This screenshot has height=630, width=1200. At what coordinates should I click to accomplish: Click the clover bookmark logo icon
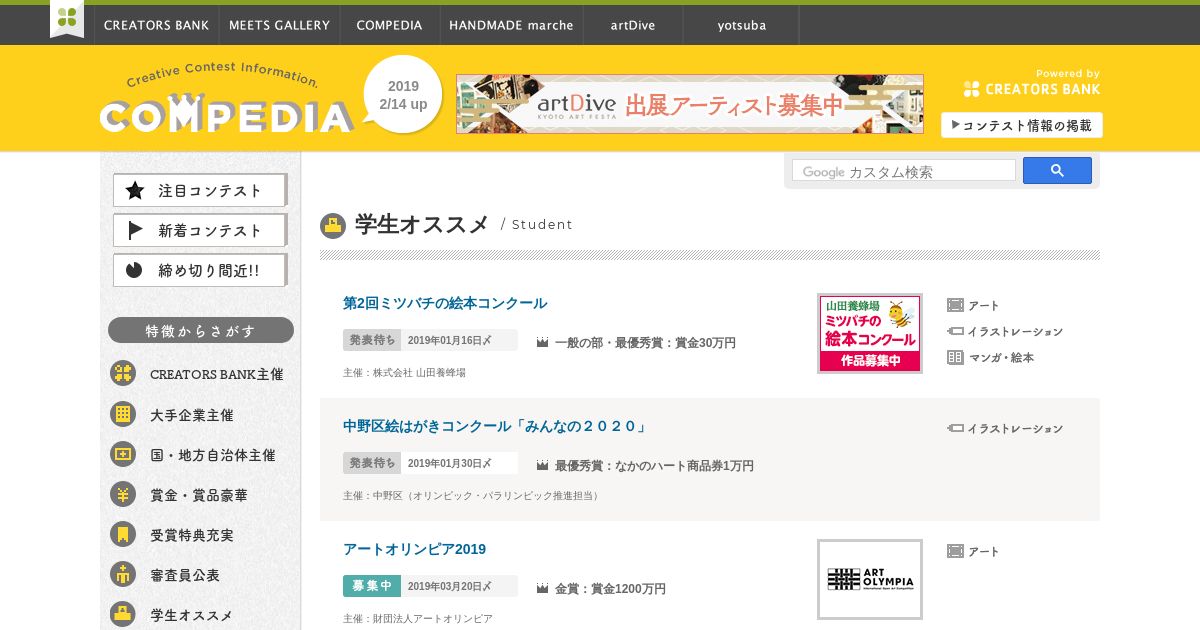(x=67, y=18)
